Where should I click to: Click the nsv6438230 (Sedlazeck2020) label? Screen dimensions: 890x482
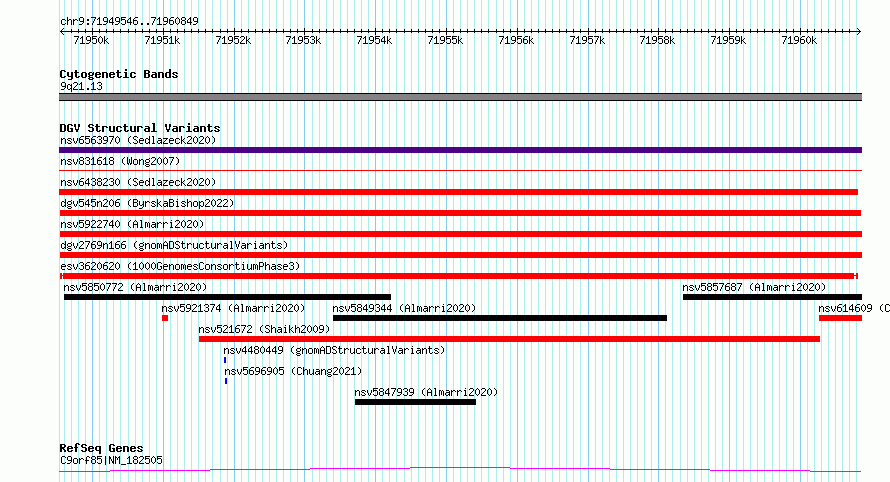[138, 182]
